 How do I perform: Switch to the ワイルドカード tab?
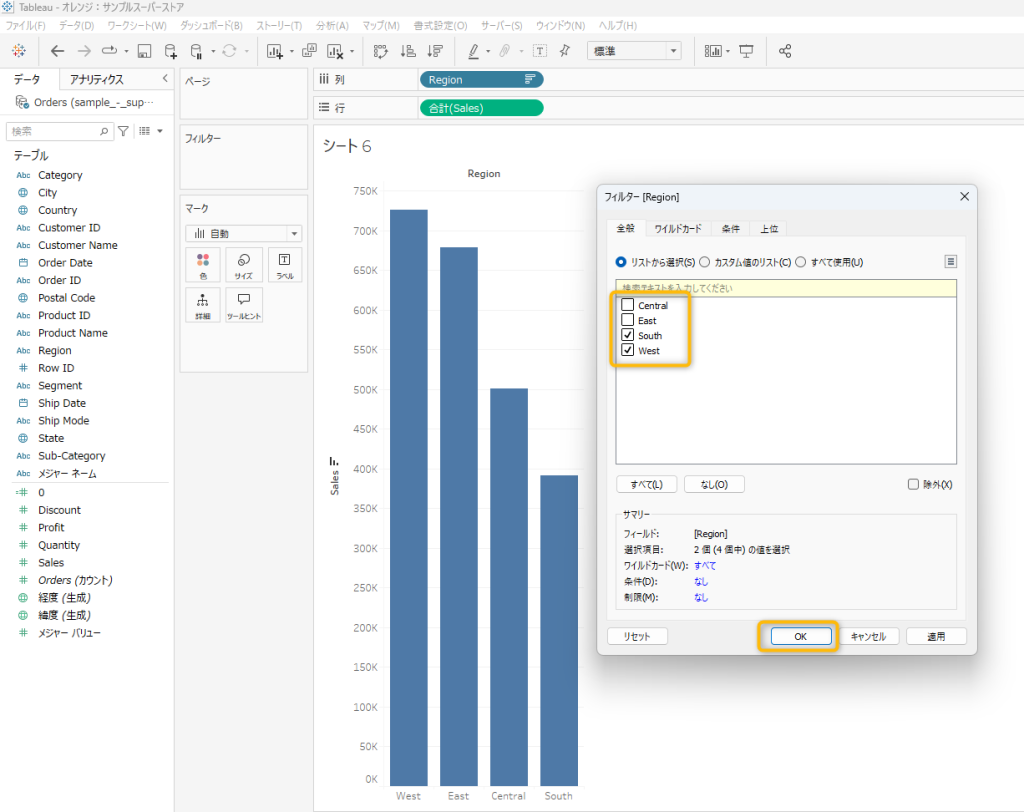pyautogui.click(x=677, y=229)
